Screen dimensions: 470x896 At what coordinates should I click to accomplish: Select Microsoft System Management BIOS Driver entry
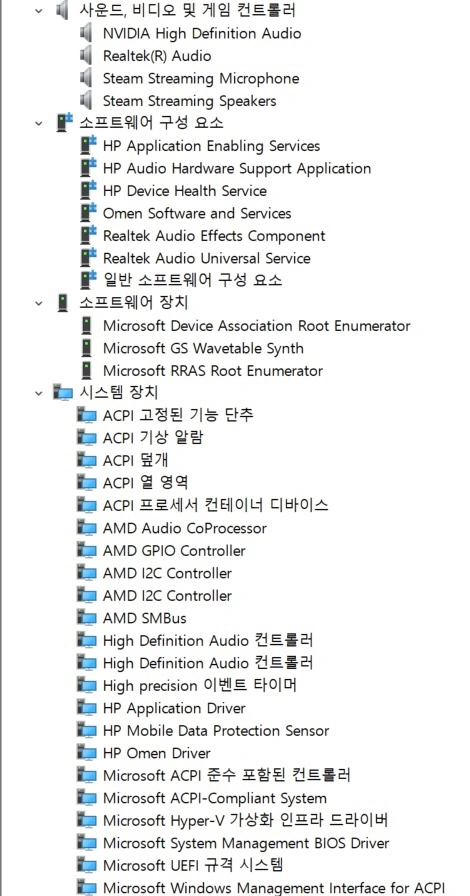pos(246,843)
